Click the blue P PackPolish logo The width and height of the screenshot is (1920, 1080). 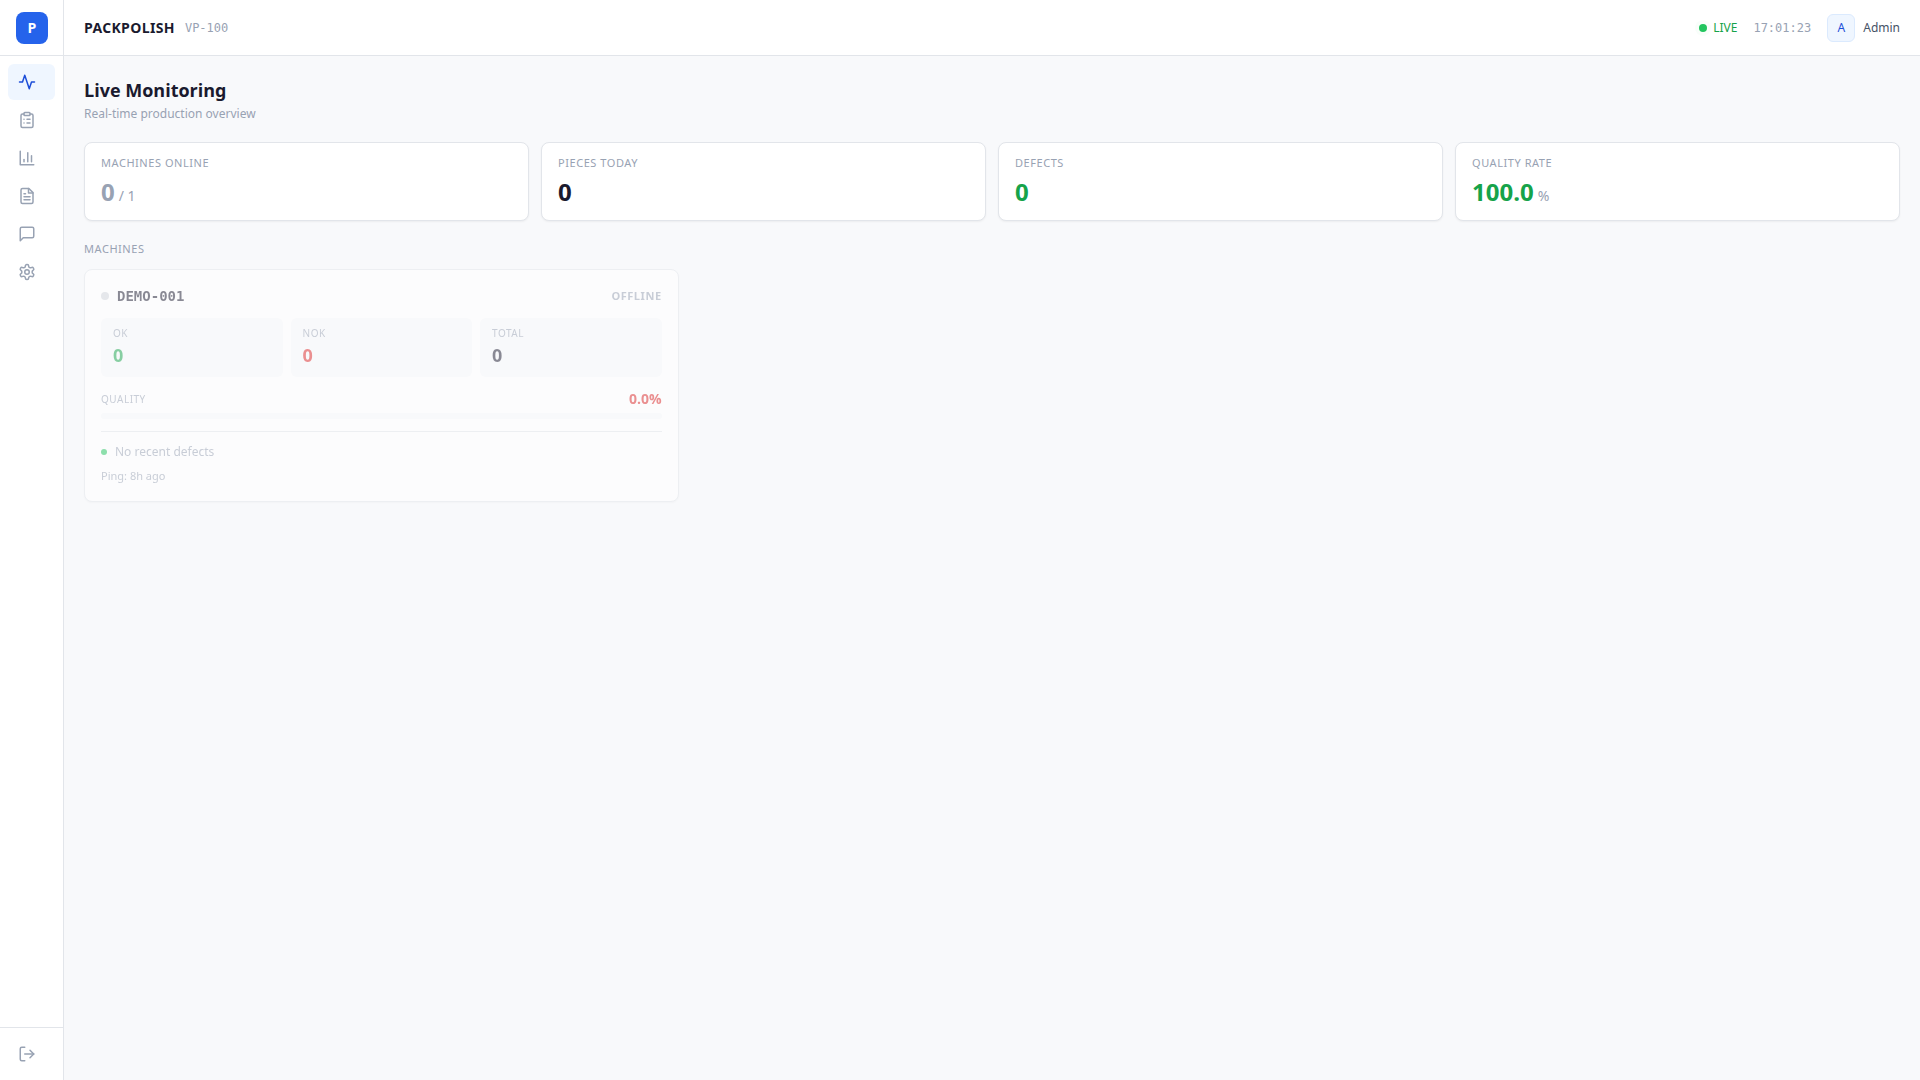point(31,28)
